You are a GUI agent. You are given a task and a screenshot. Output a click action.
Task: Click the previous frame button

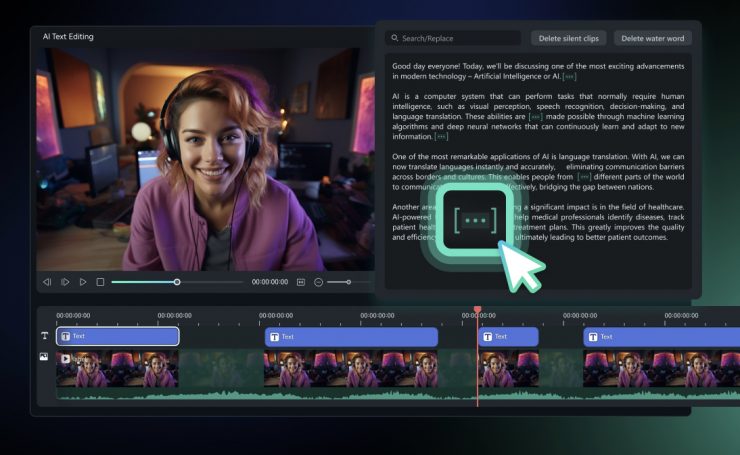(x=47, y=282)
